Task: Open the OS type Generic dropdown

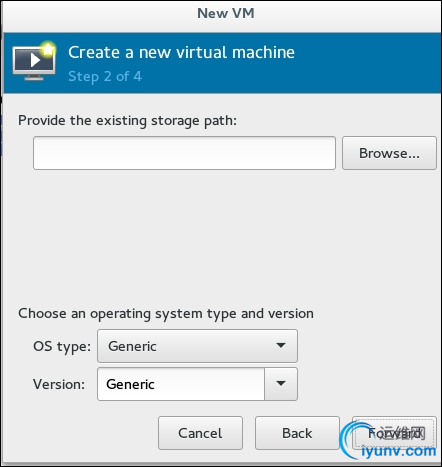Action: point(197,346)
